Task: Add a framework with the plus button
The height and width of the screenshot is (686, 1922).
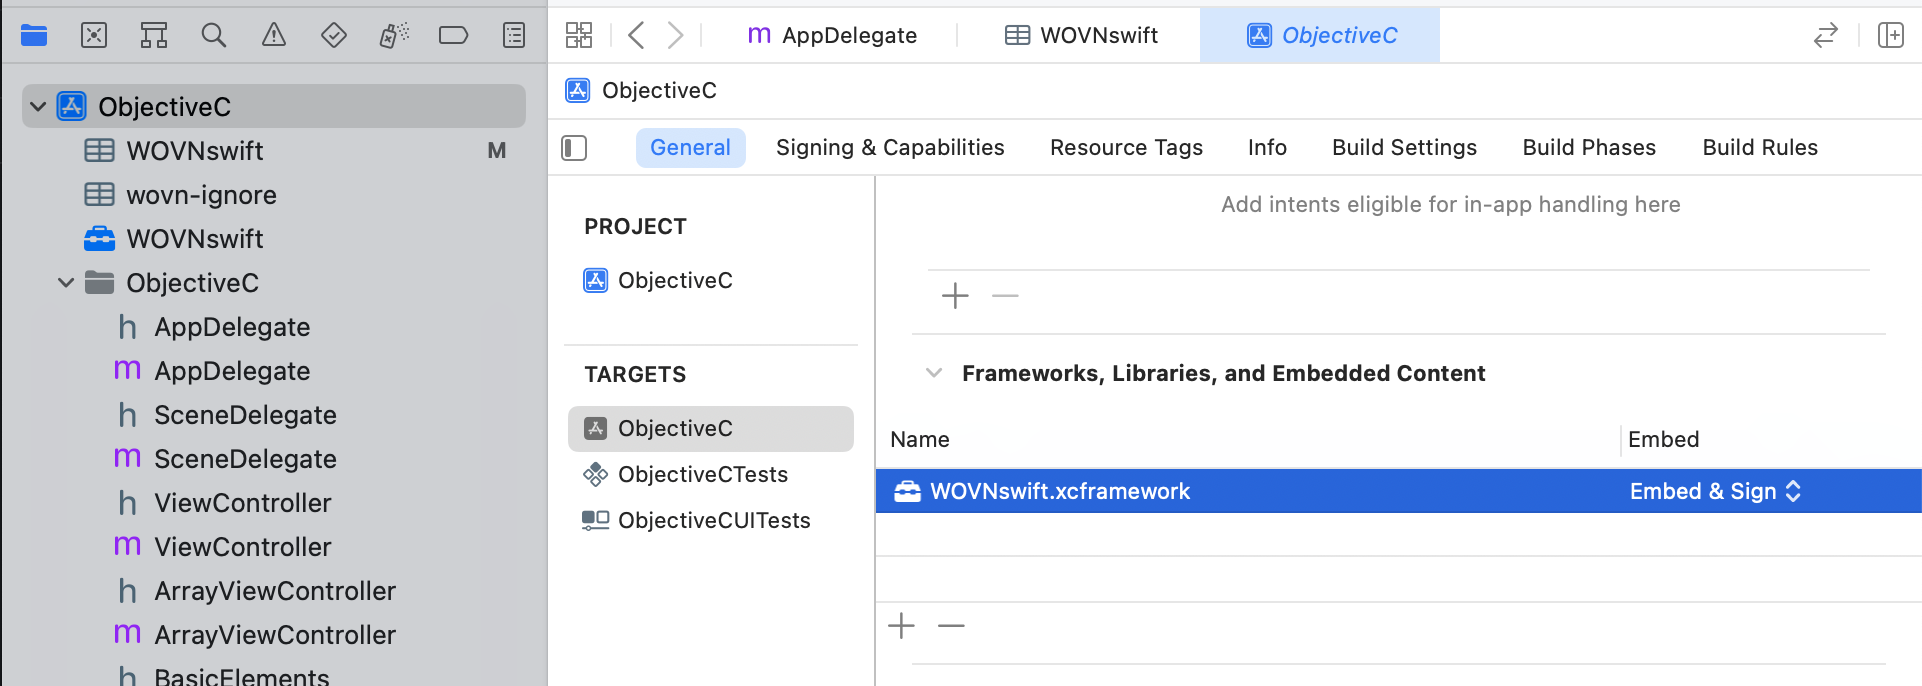Action: click(x=901, y=626)
